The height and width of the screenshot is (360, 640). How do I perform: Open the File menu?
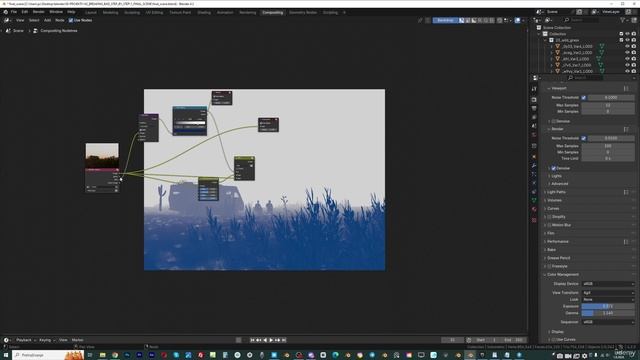(x=14, y=12)
